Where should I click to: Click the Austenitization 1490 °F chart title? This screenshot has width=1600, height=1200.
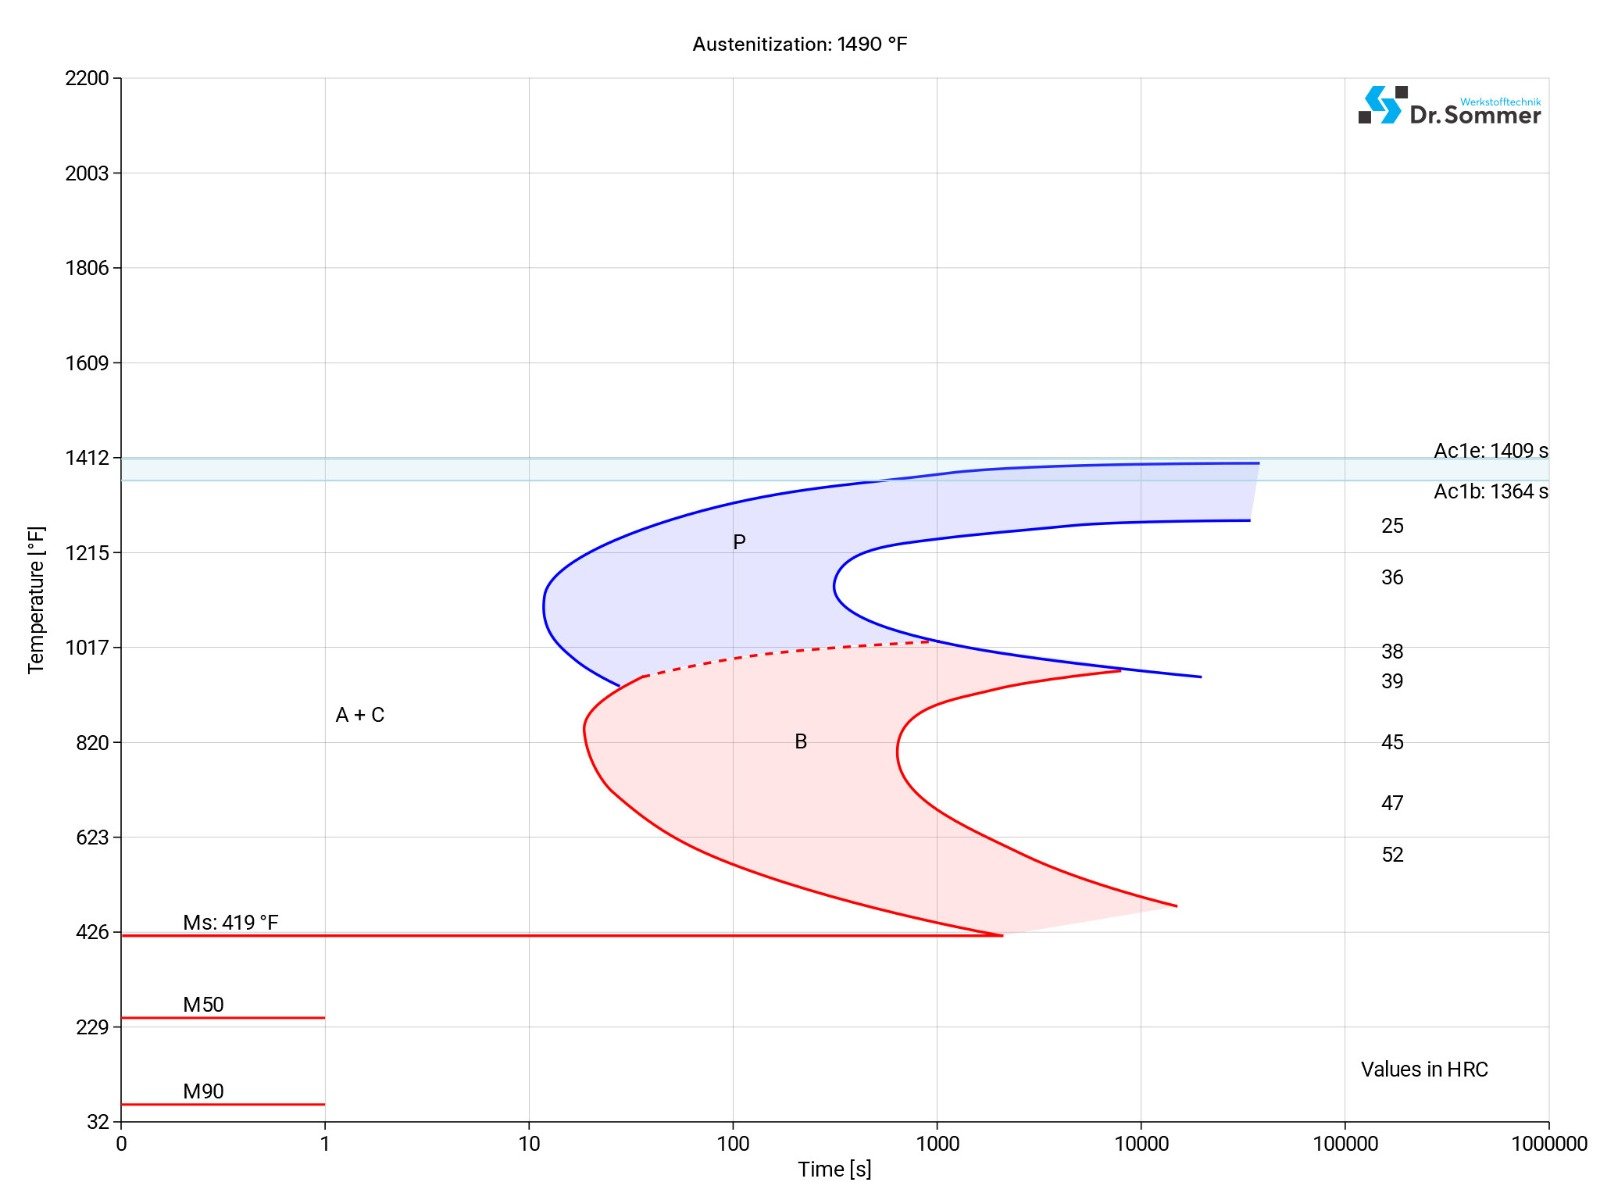(799, 44)
